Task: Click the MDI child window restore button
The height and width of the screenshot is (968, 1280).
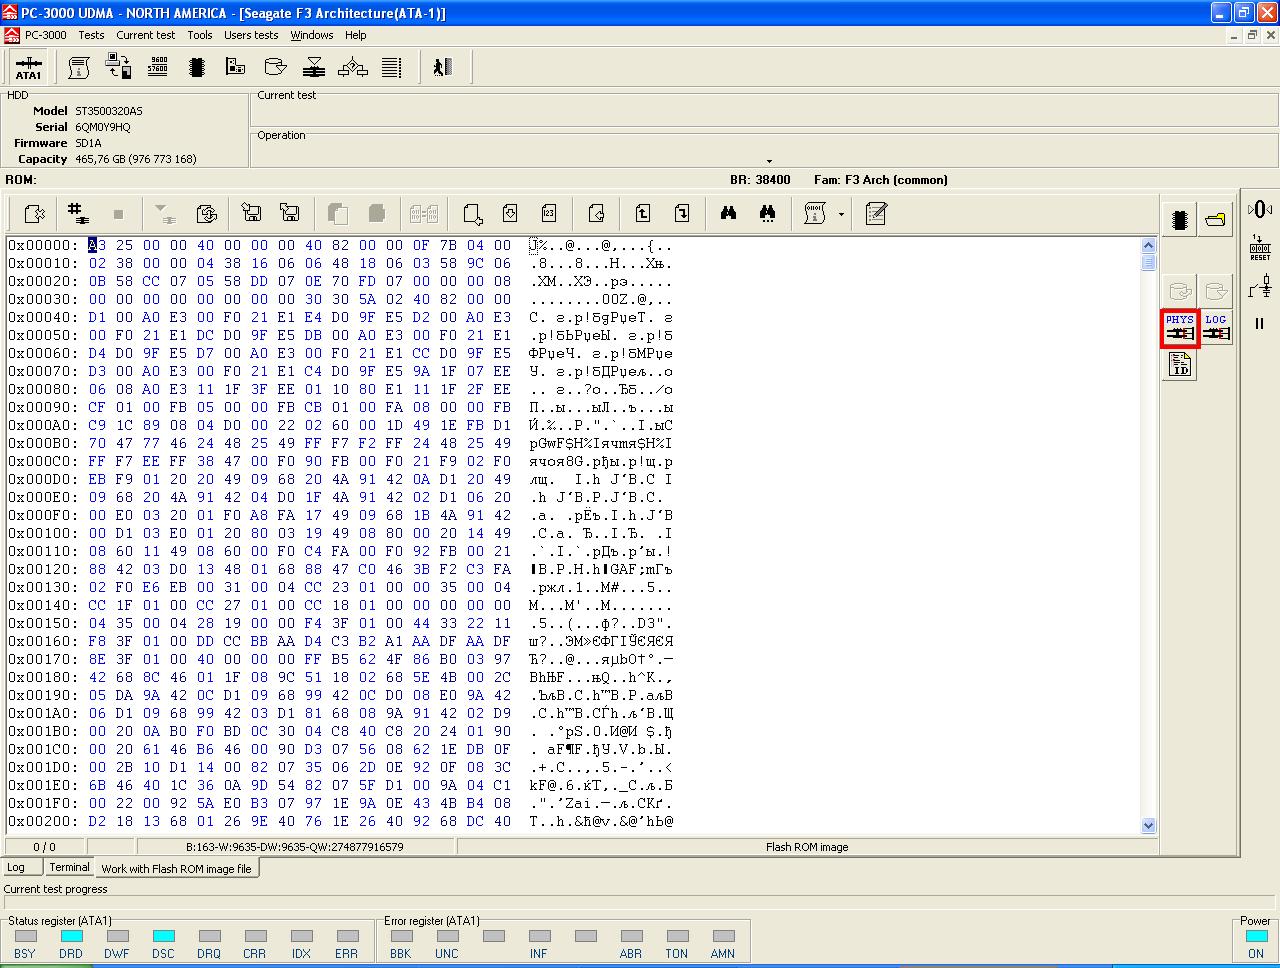Action: pos(1252,35)
